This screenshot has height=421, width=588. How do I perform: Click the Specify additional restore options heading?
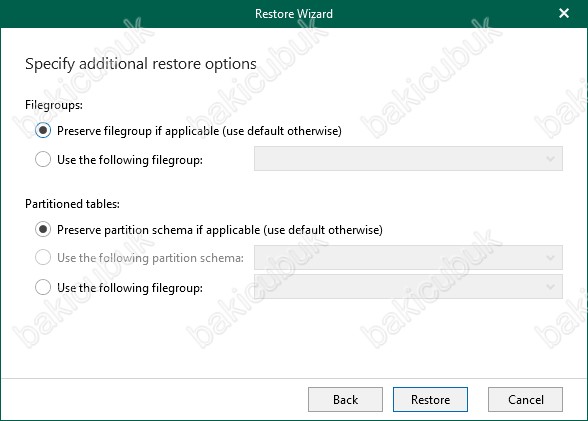coord(141,64)
